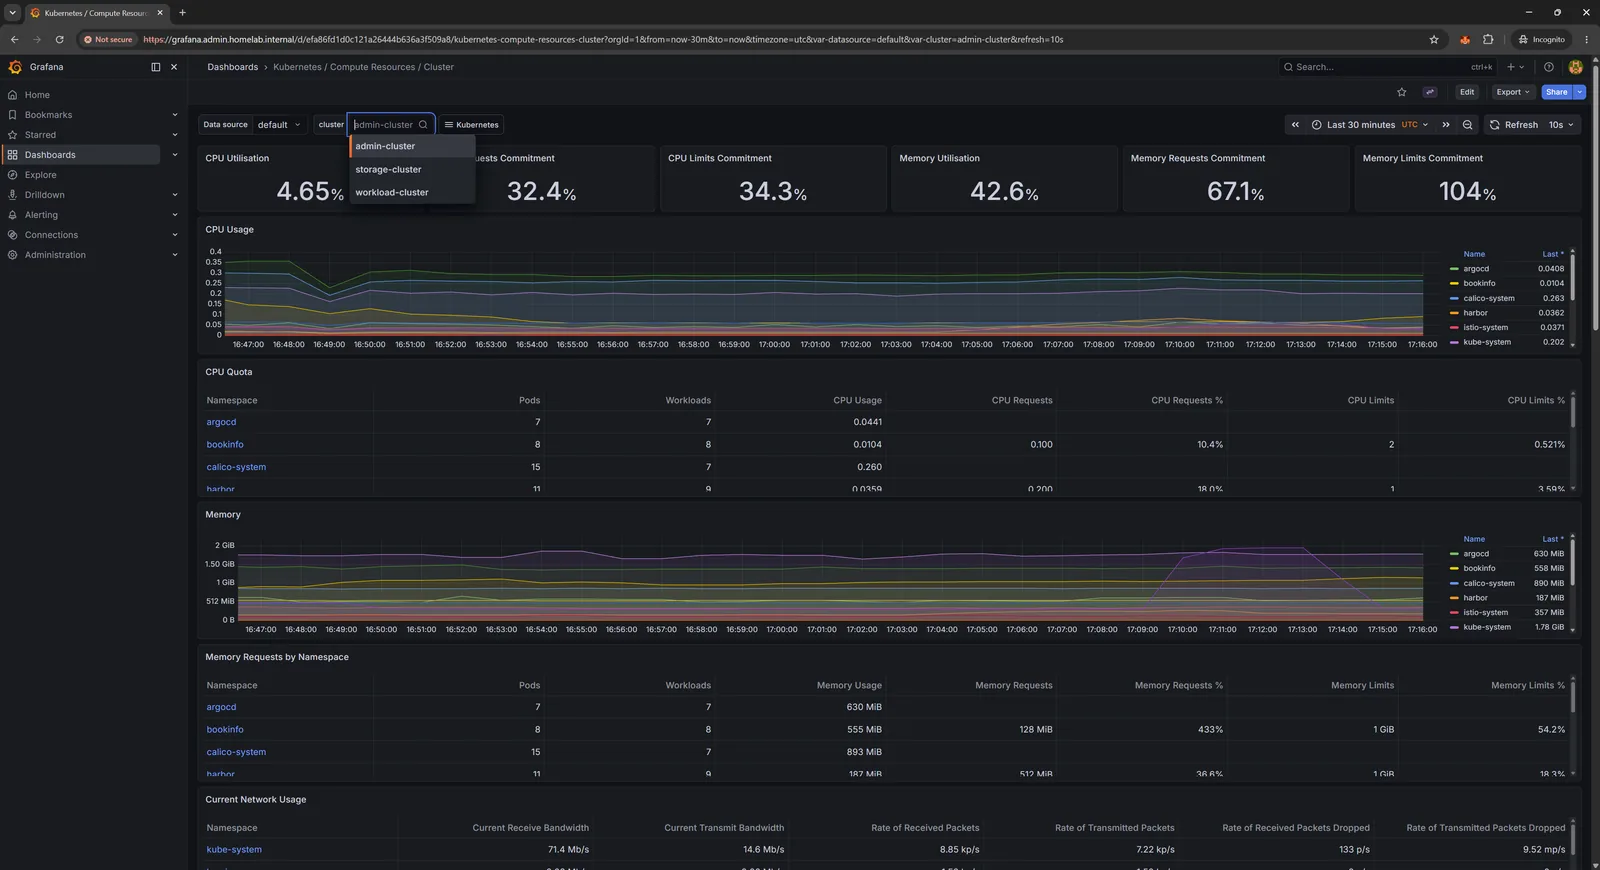Go to the Starred section
The height and width of the screenshot is (870, 1600).
coord(40,135)
